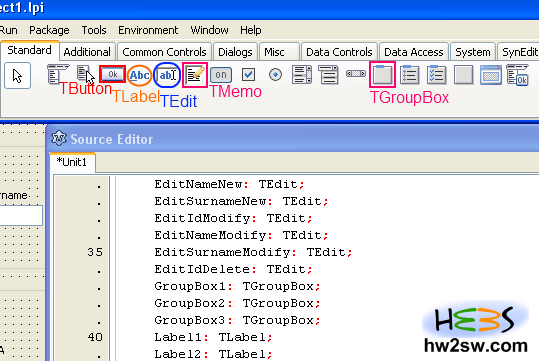The image size is (539, 361).
Task: Place cursor on 'GroupBox1: TGroupBox;' line
Action: tap(237, 286)
